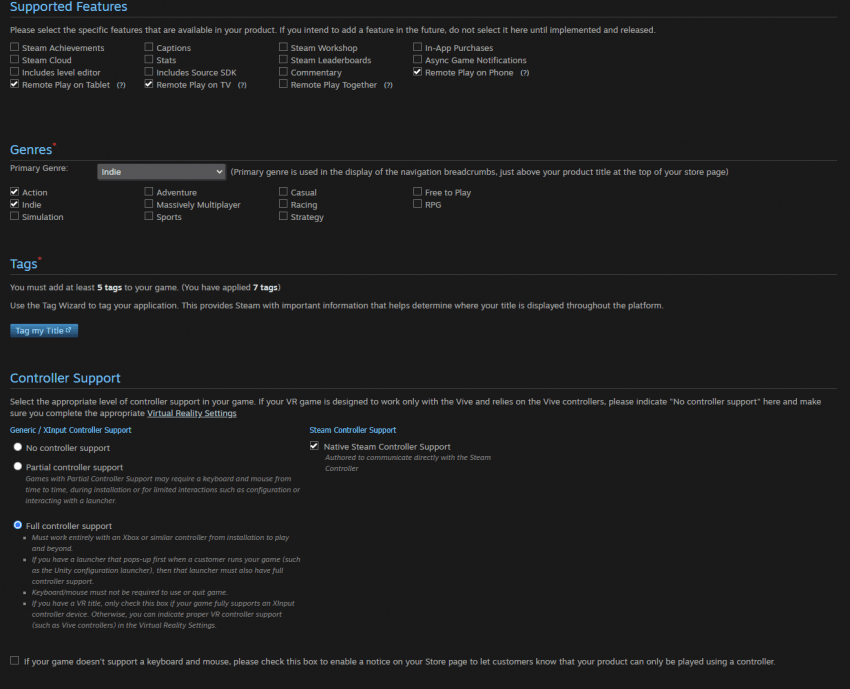Click the Primary Genre label
Image resolution: width=850 pixels, height=689 pixels.
click(39, 168)
